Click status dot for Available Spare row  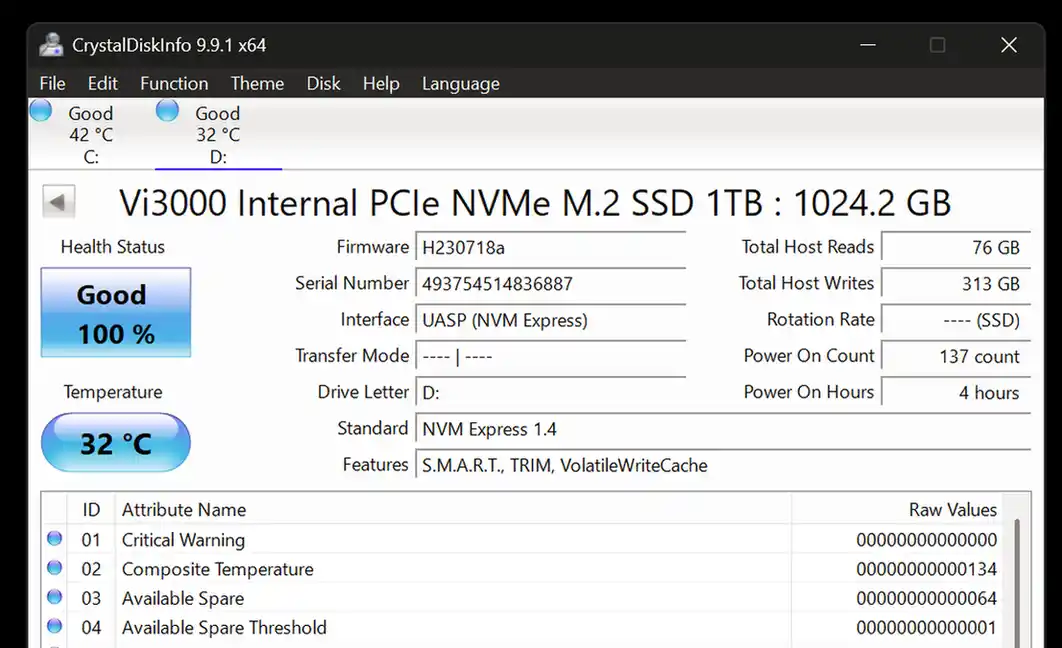55,597
